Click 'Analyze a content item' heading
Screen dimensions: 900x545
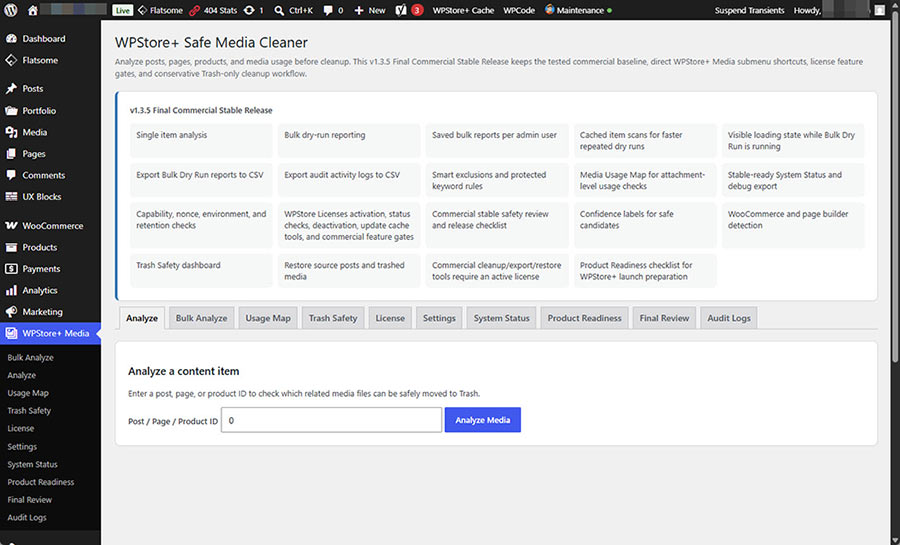point(184,371)
